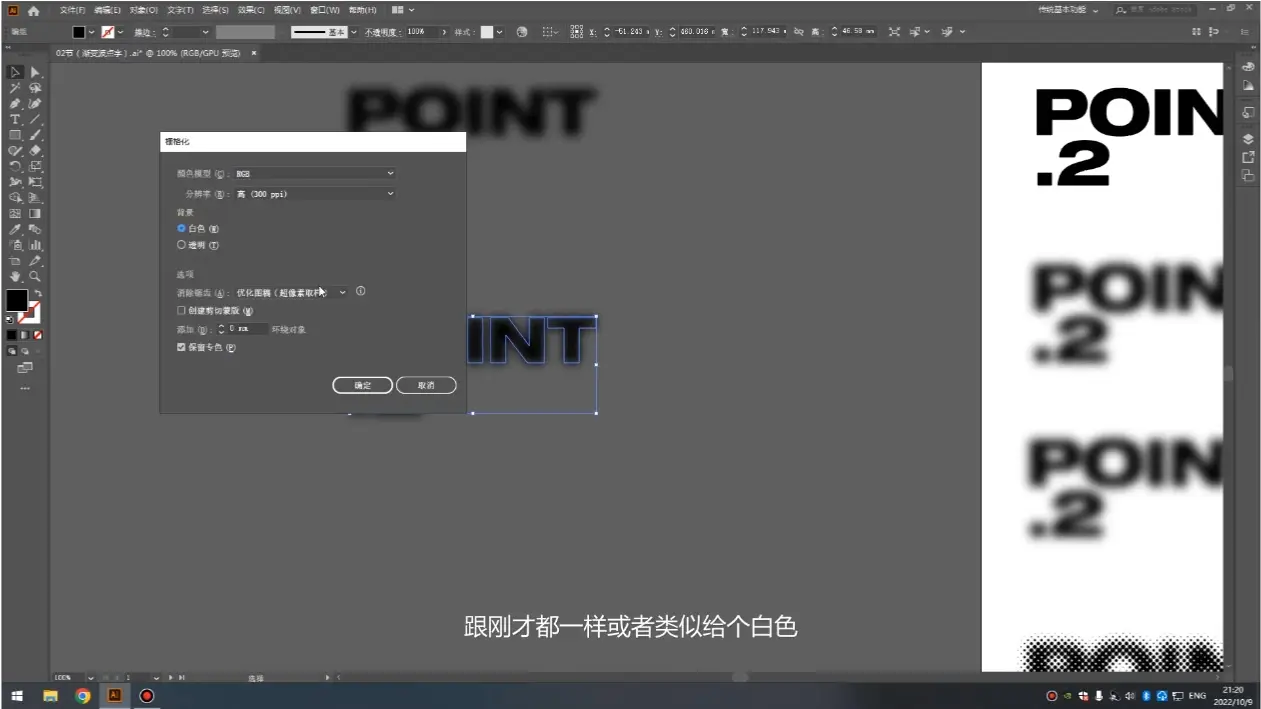The height and width of the screenshot is (709, 1261).
Task: Select the Magic Wand tool
Action: 15,88
